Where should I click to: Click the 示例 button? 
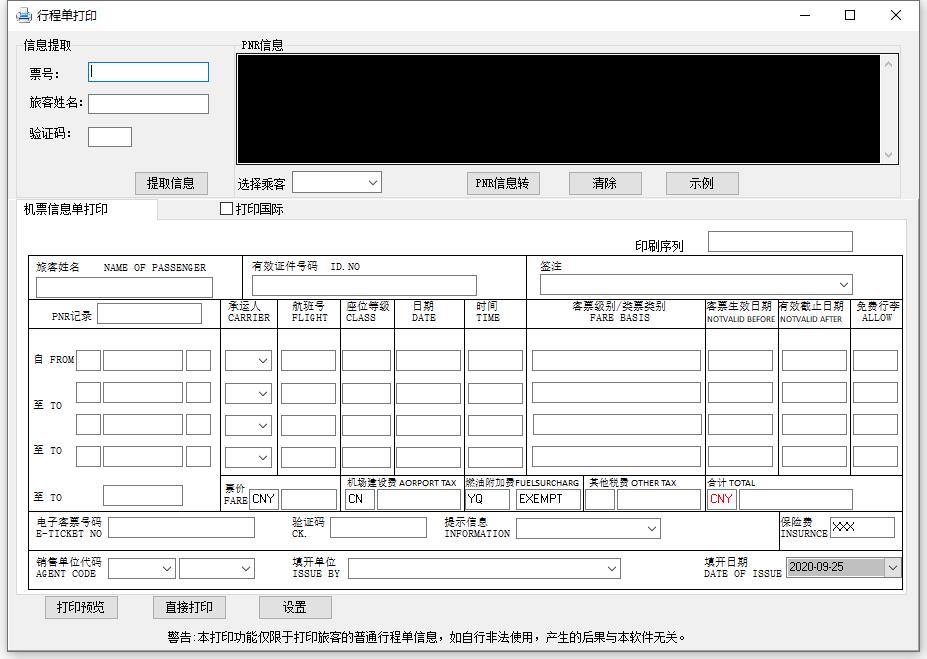coord(702,183)
